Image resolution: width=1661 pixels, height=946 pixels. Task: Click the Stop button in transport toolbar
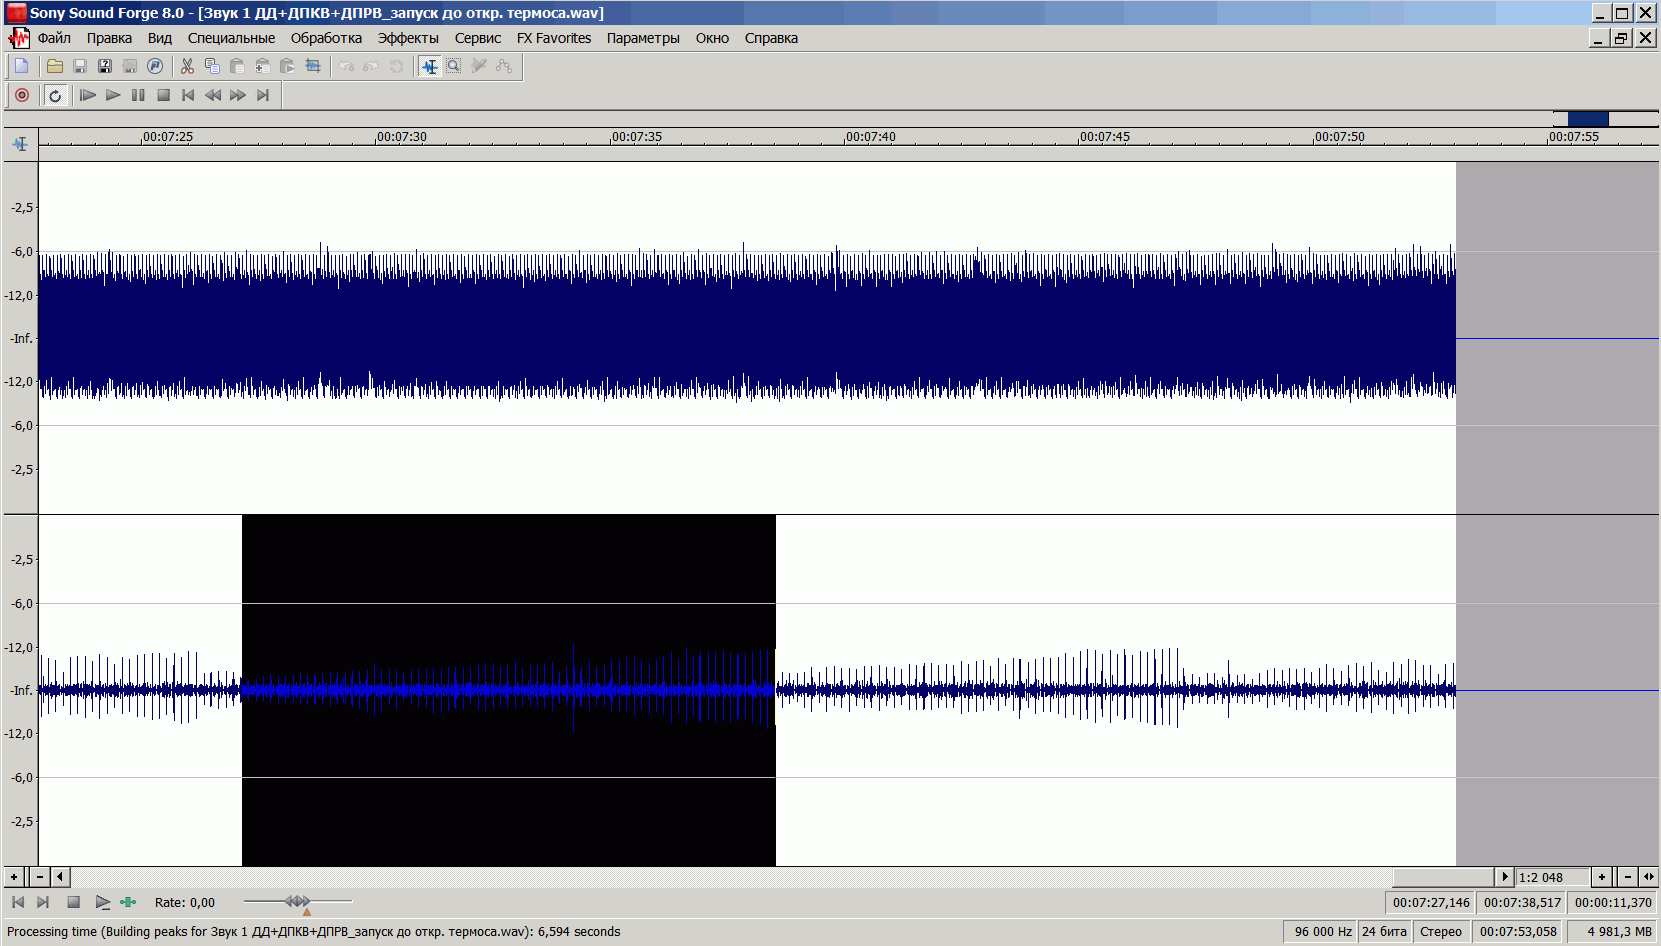[x=163, y=95]
